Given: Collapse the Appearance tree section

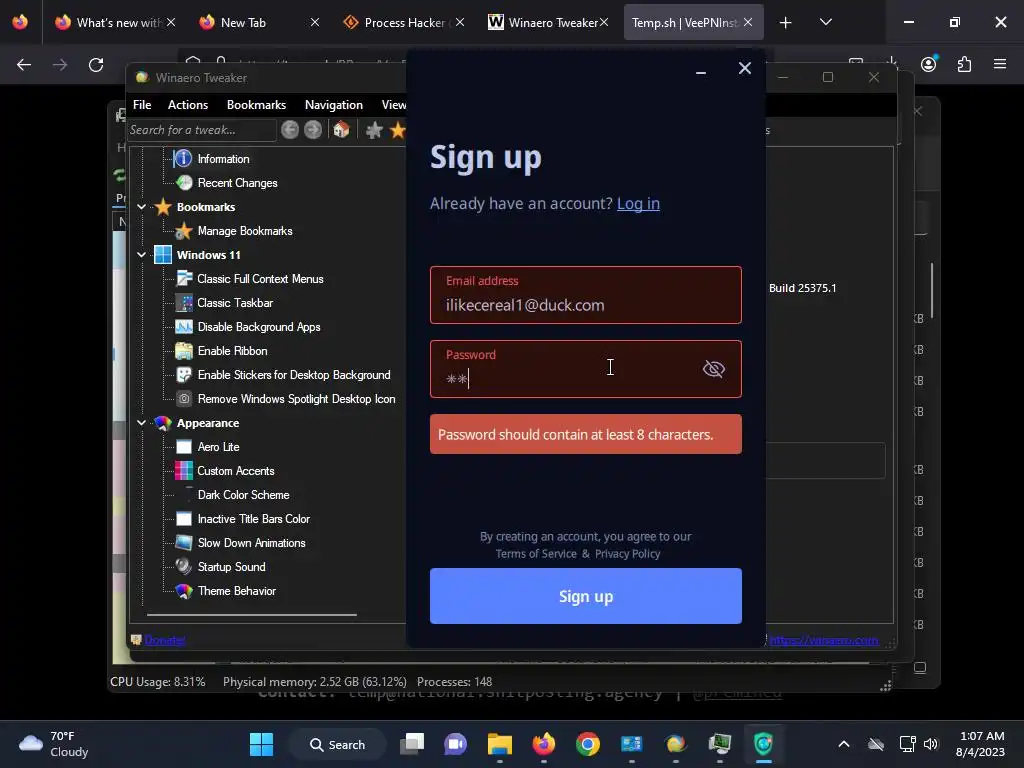Looking at the screenshot, I should pyautogui.click(x=141, y=423).
